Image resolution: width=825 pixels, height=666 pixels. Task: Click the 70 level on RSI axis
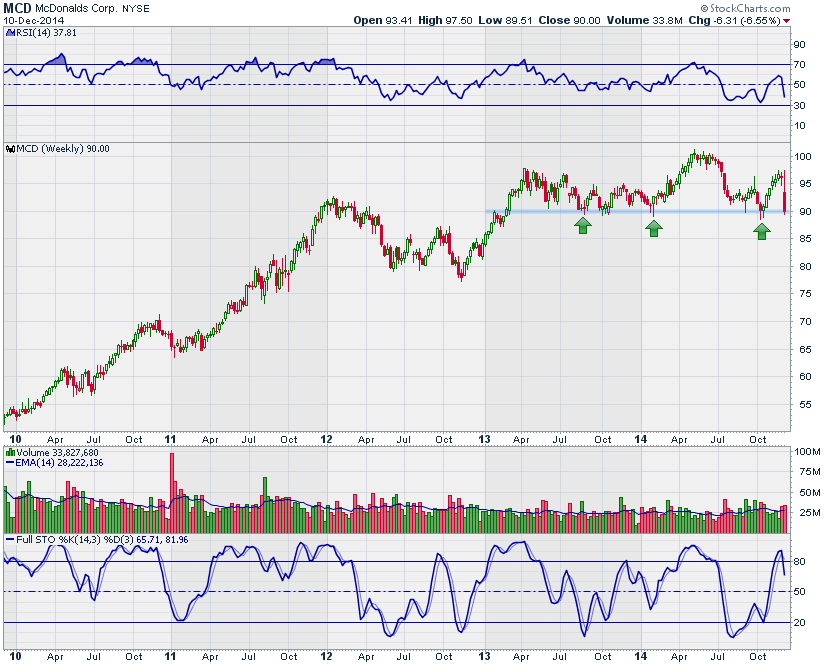799,65
